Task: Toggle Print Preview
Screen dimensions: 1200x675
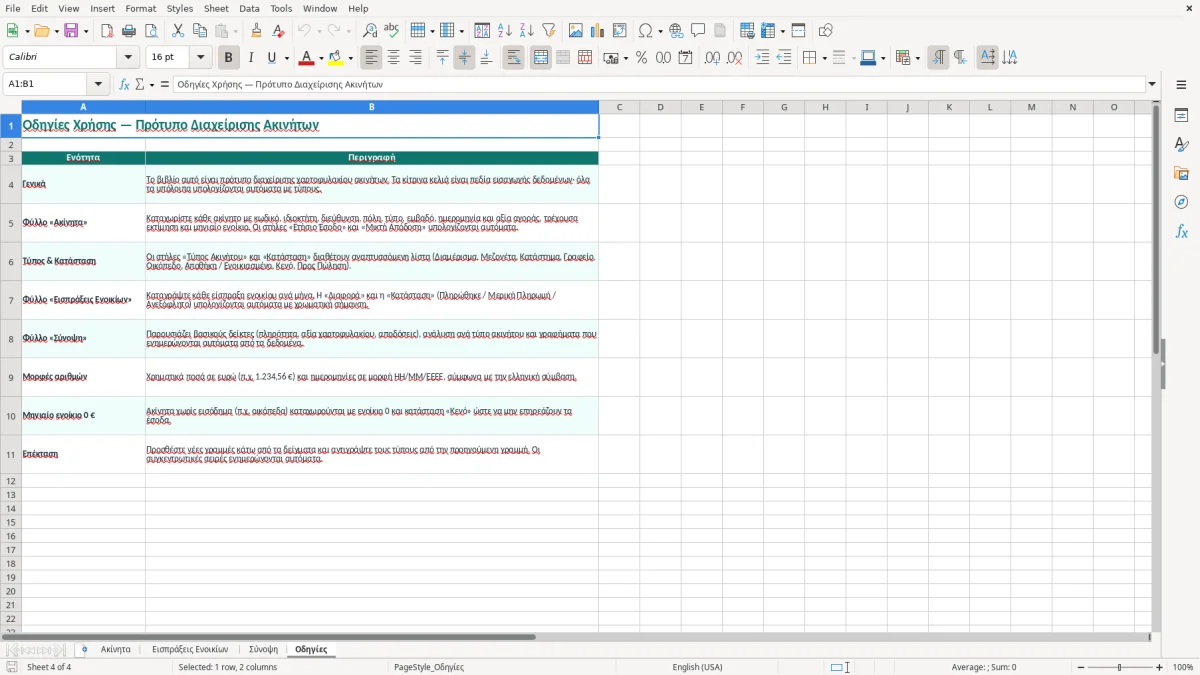Action: (x=150, y=31)
